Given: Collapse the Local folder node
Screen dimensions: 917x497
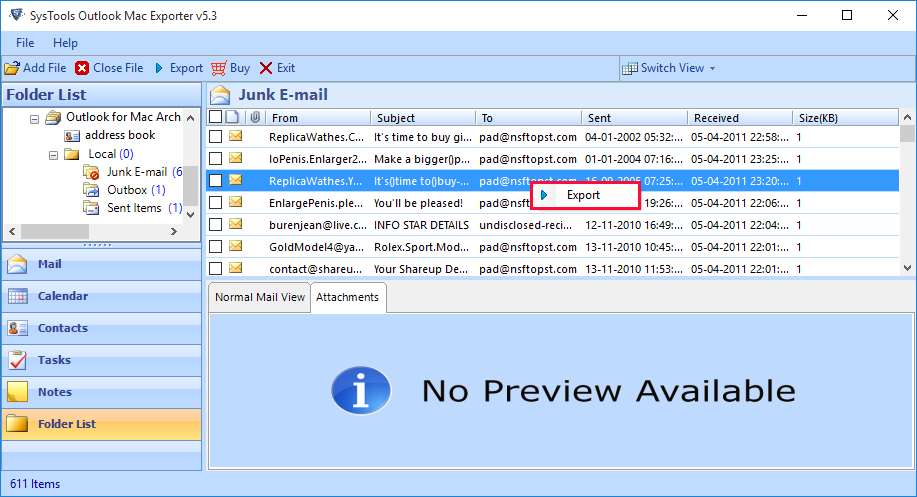Looking at the screenshot, I should pos(53,156).
